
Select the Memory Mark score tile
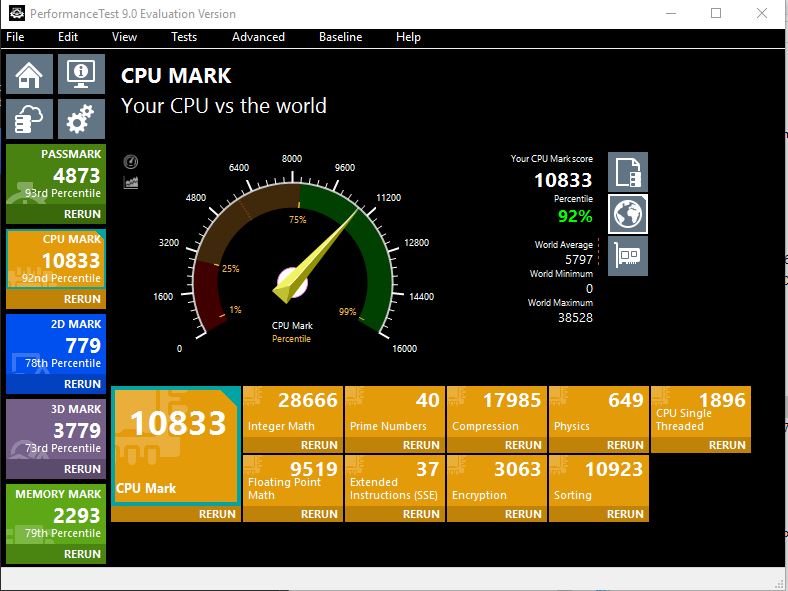pyautogui.click(x=56, y=515)
